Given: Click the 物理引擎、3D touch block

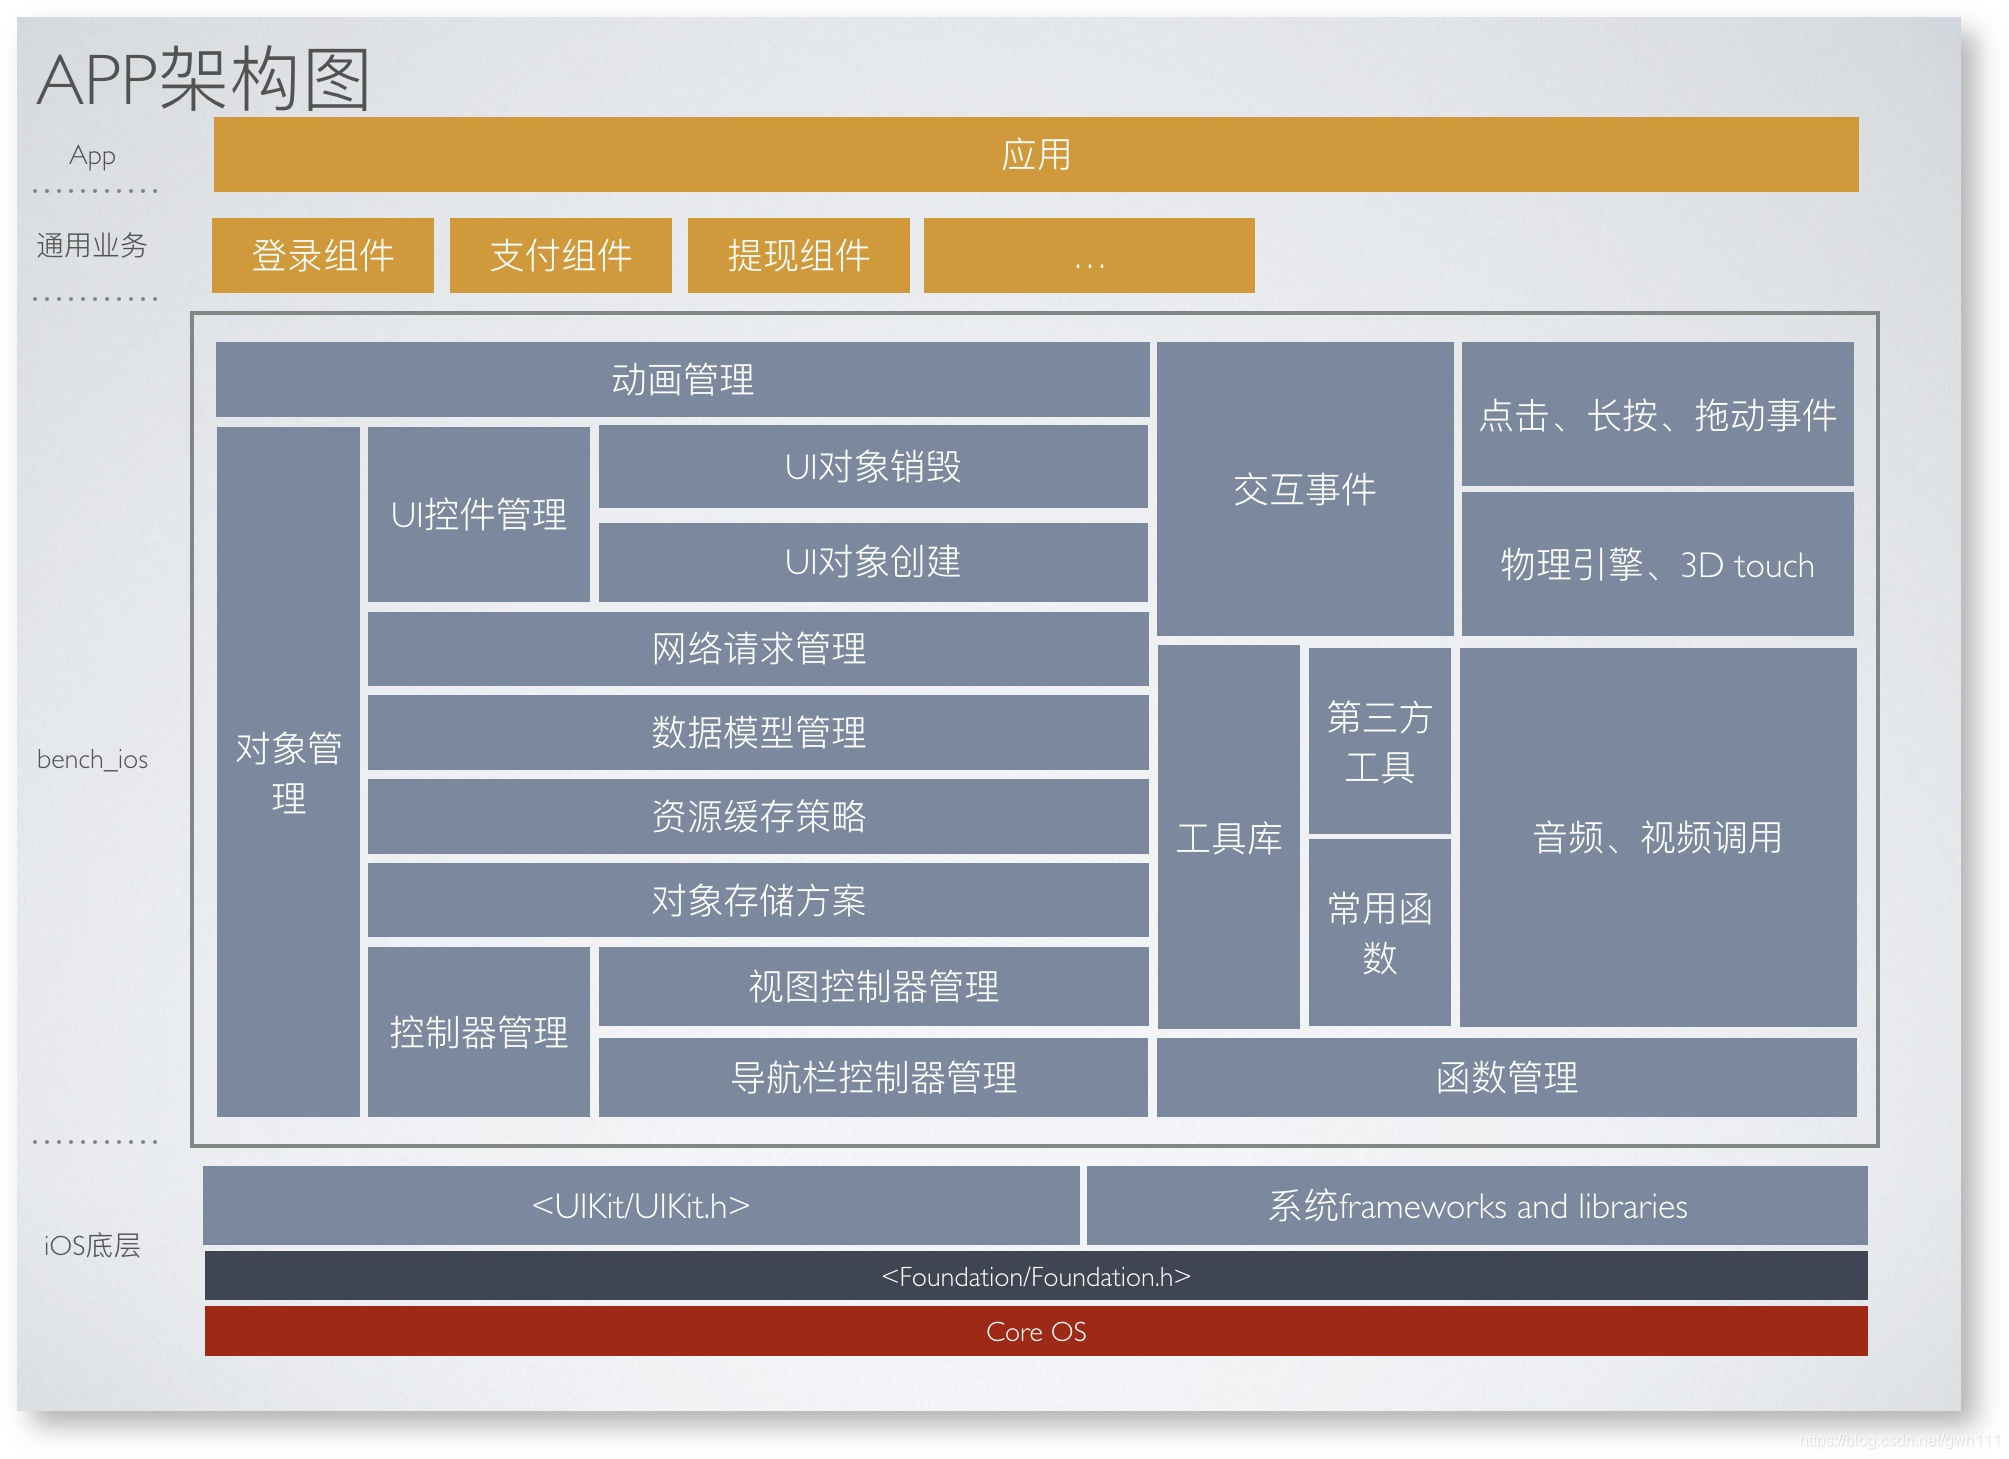Looking at the screenshot, I should click(x=1657, y=565).
